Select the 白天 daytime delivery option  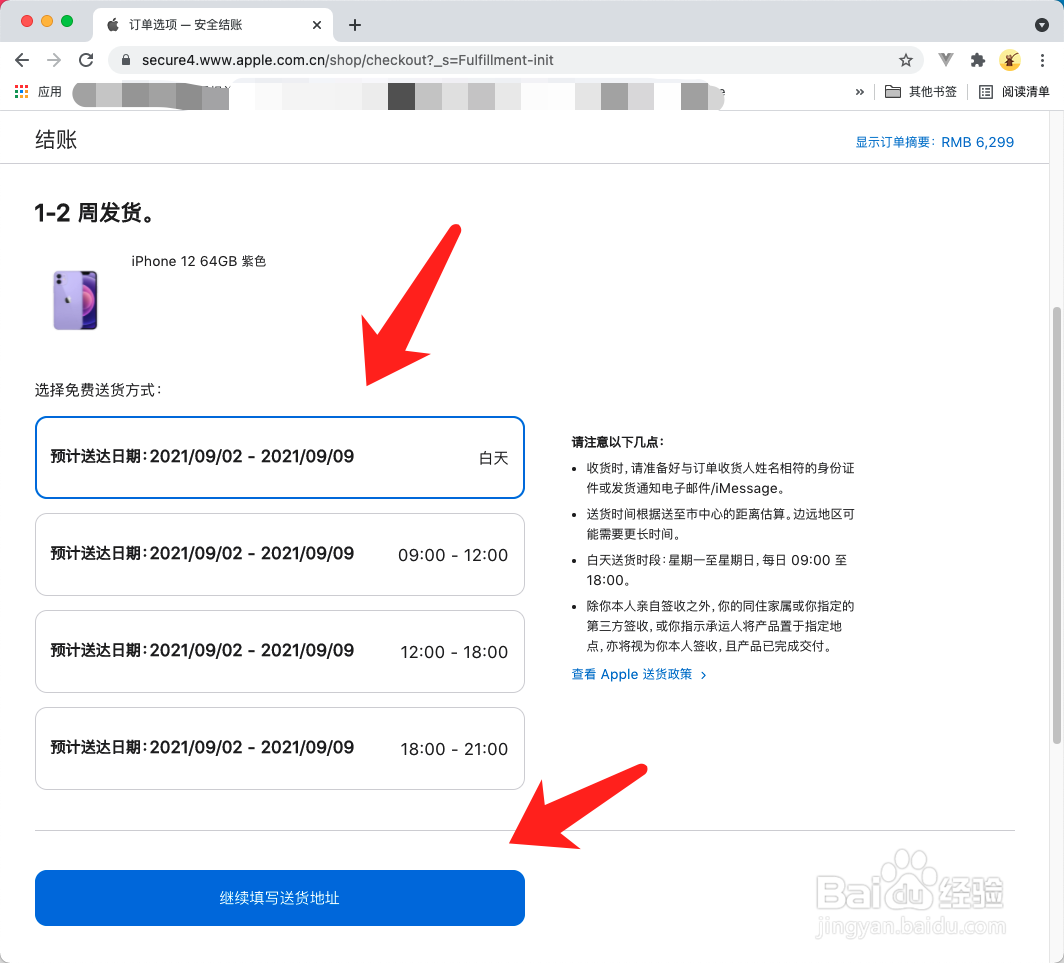point(280,457)
